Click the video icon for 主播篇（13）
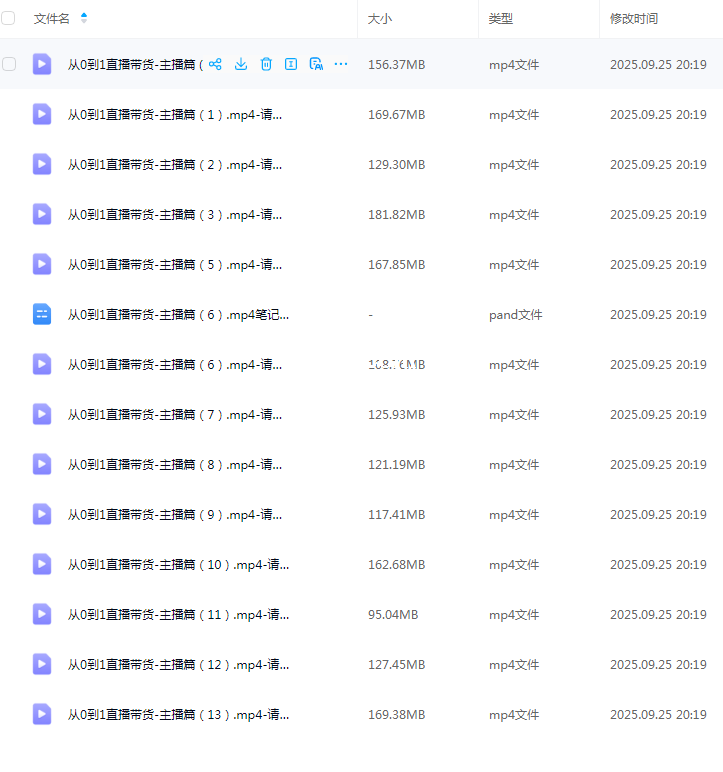723x772 pixels. [42, 714]
